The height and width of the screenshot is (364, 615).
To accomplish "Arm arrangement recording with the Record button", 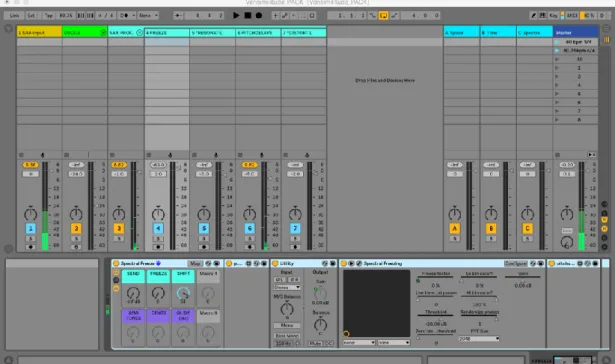I will tap(259, 15).
